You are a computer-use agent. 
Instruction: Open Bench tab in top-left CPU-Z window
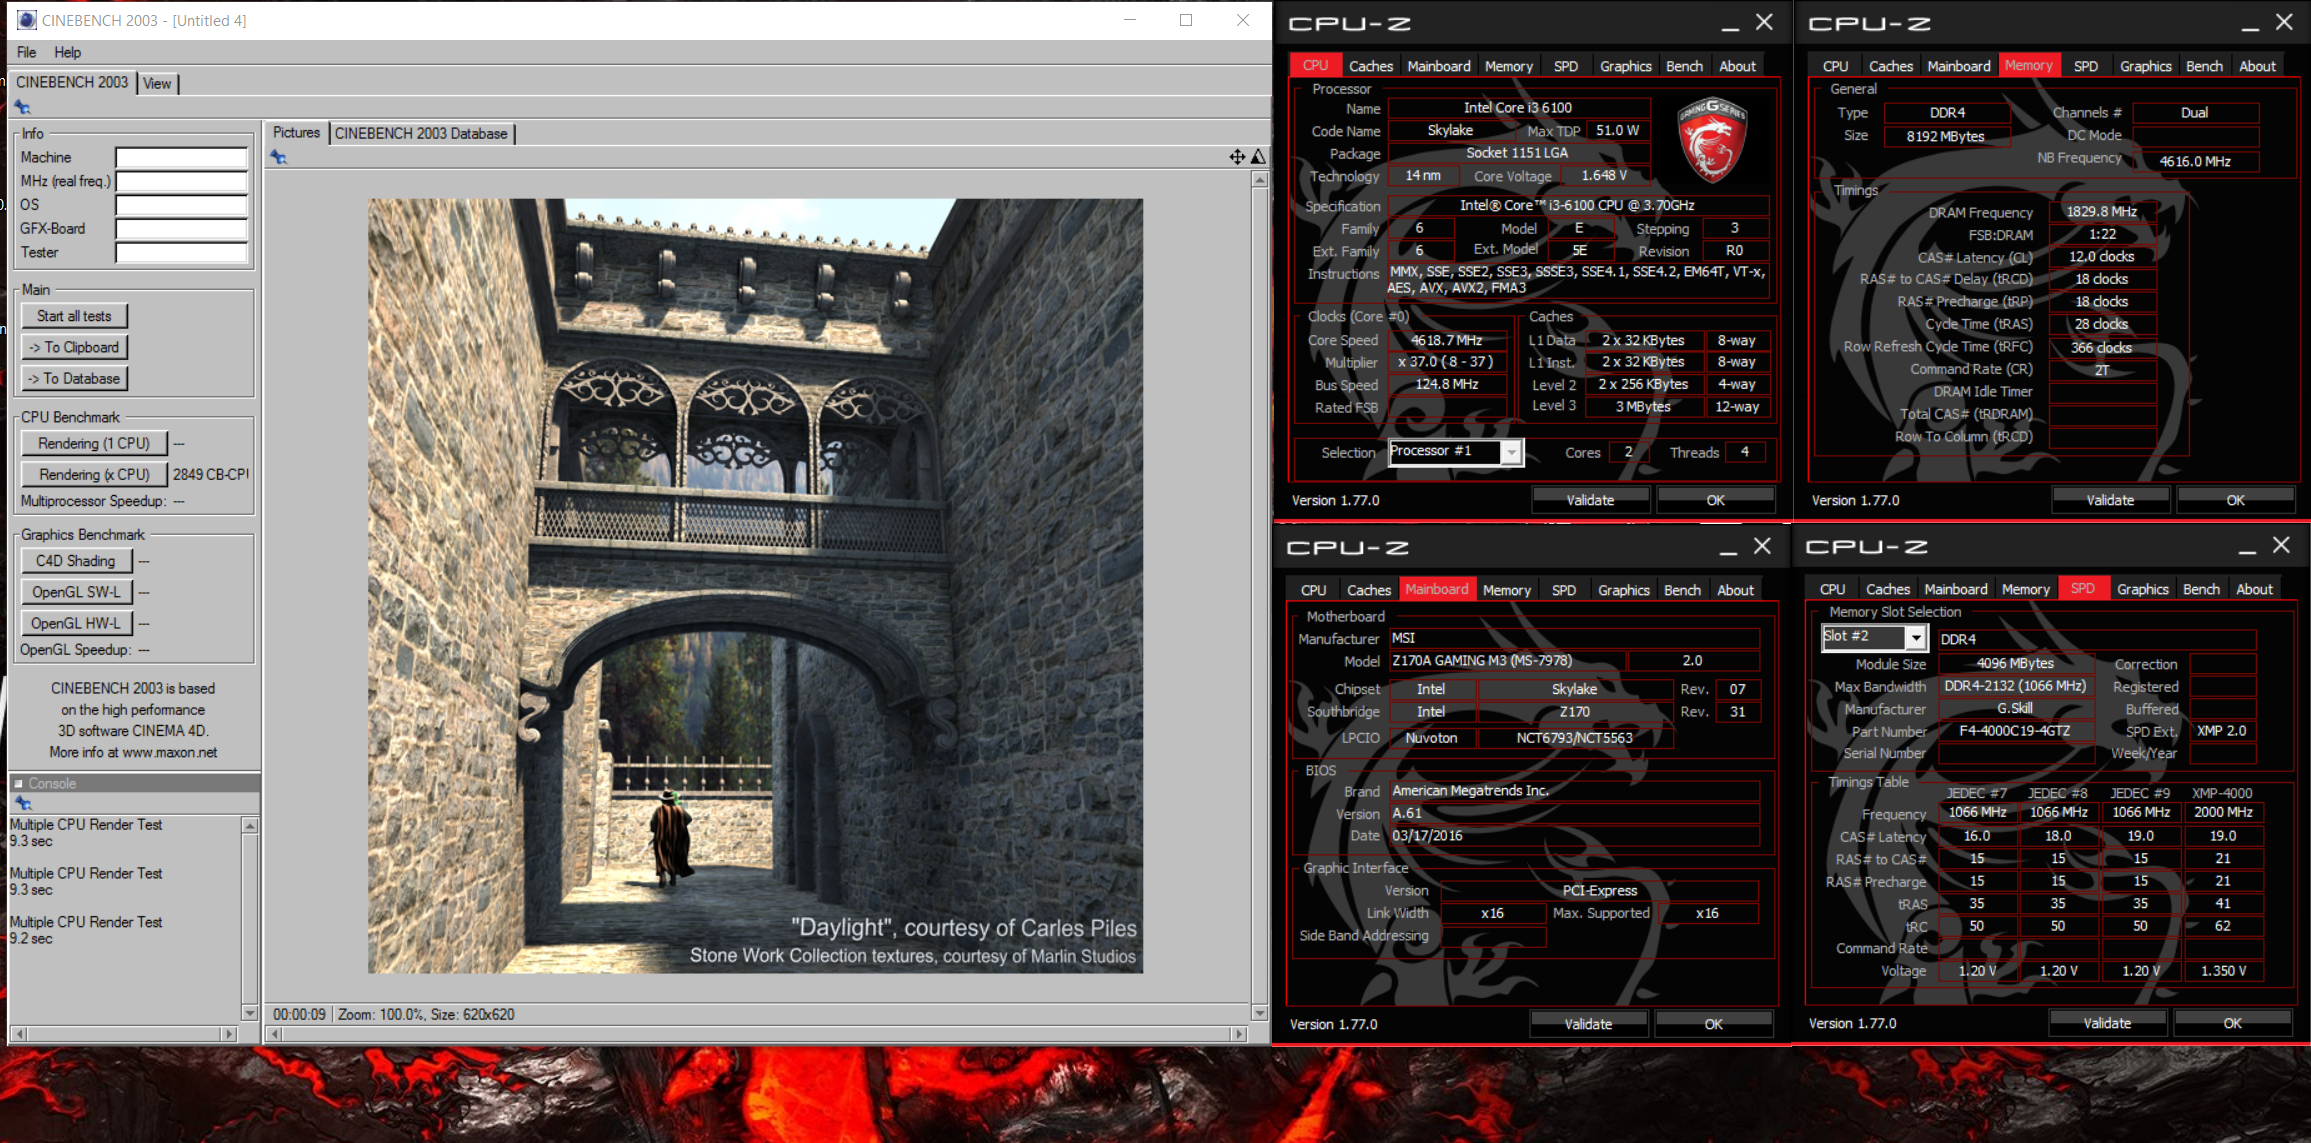coord(1684,66)
